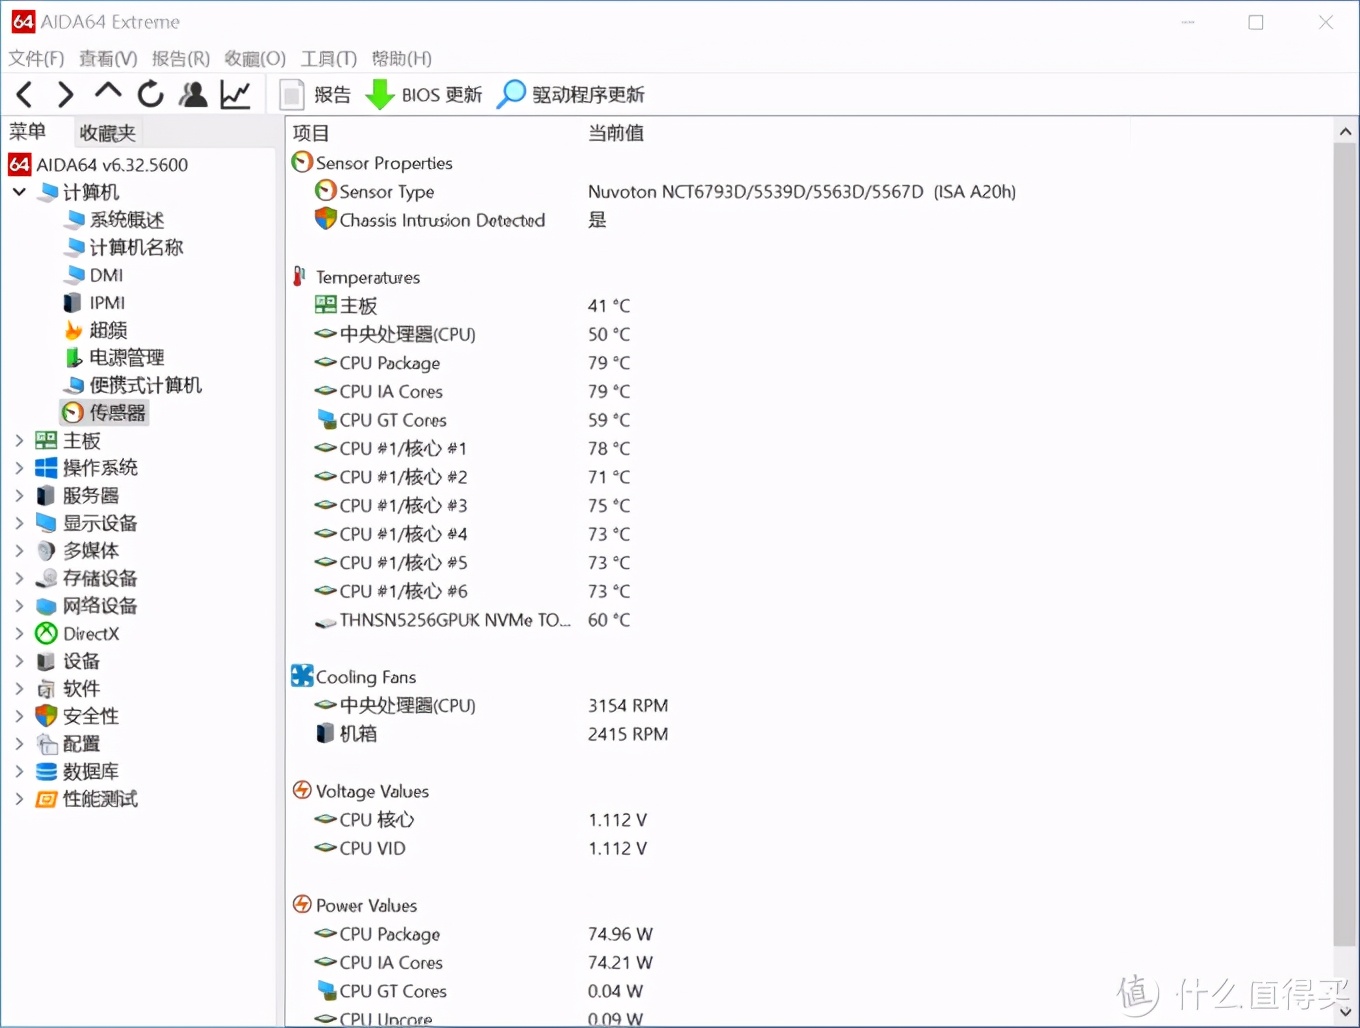The width and height of the screenshot is (1360, 1028).
Task: Go forward with the right arrow toolbar icon
Action: (x=65, y=95)
